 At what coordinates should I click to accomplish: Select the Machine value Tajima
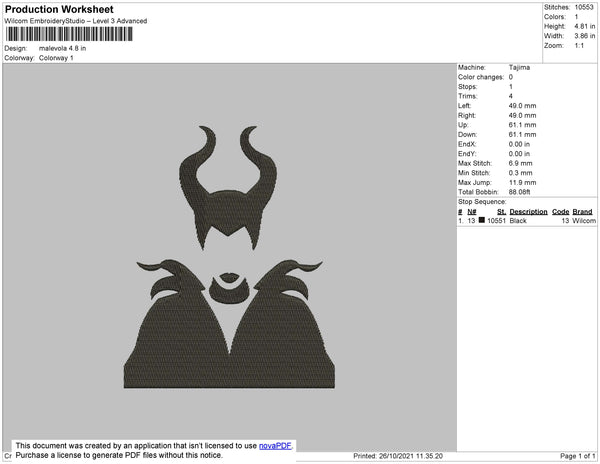(x=519, y=67)
